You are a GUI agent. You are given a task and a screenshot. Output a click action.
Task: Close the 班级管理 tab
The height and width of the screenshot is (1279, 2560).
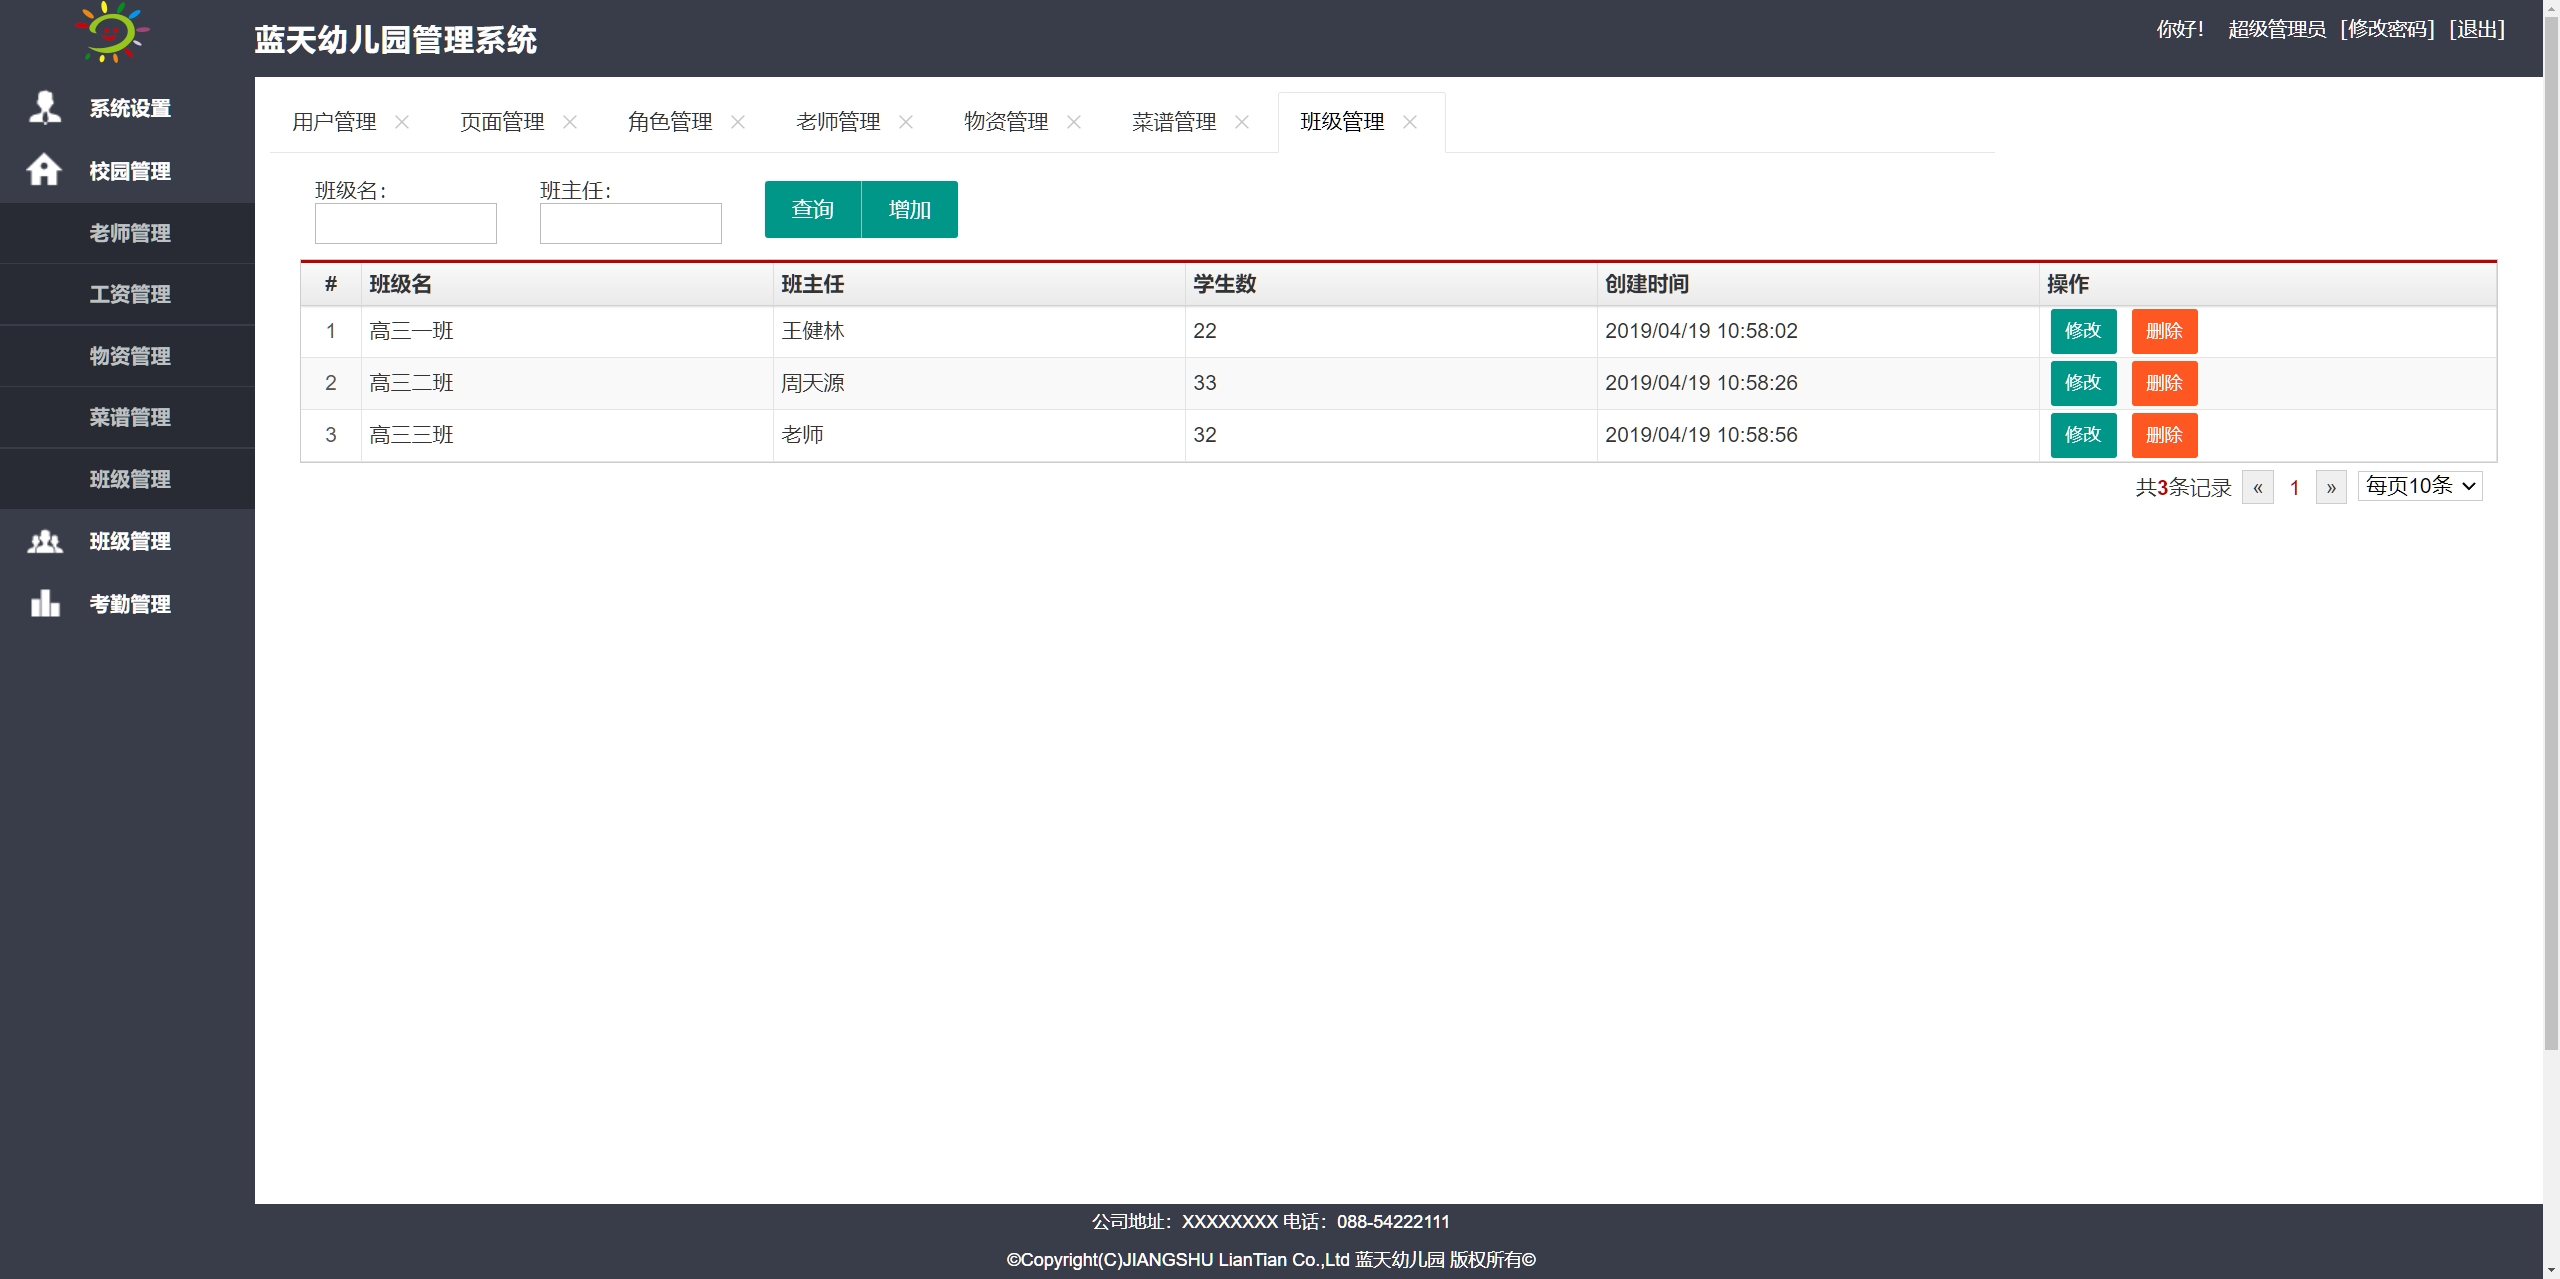pyautogui.click(x=1410, y=122)
